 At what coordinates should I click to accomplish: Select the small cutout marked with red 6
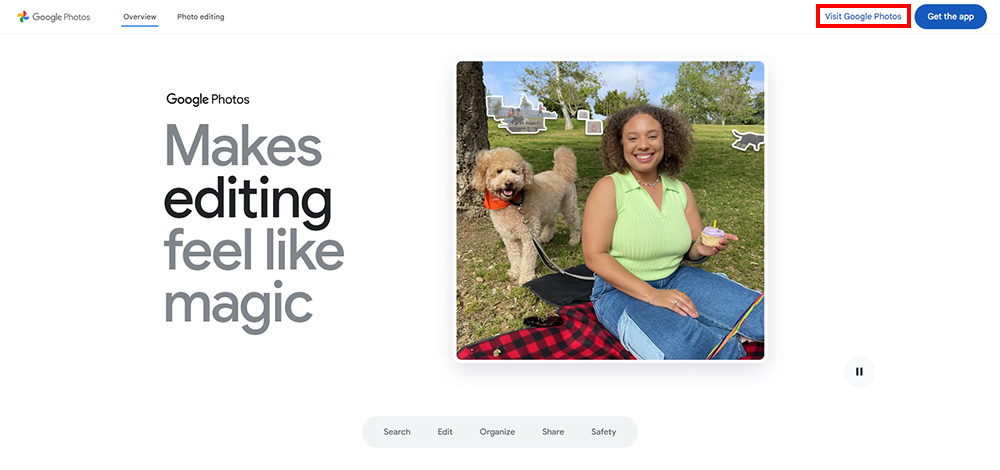point(594,127)
